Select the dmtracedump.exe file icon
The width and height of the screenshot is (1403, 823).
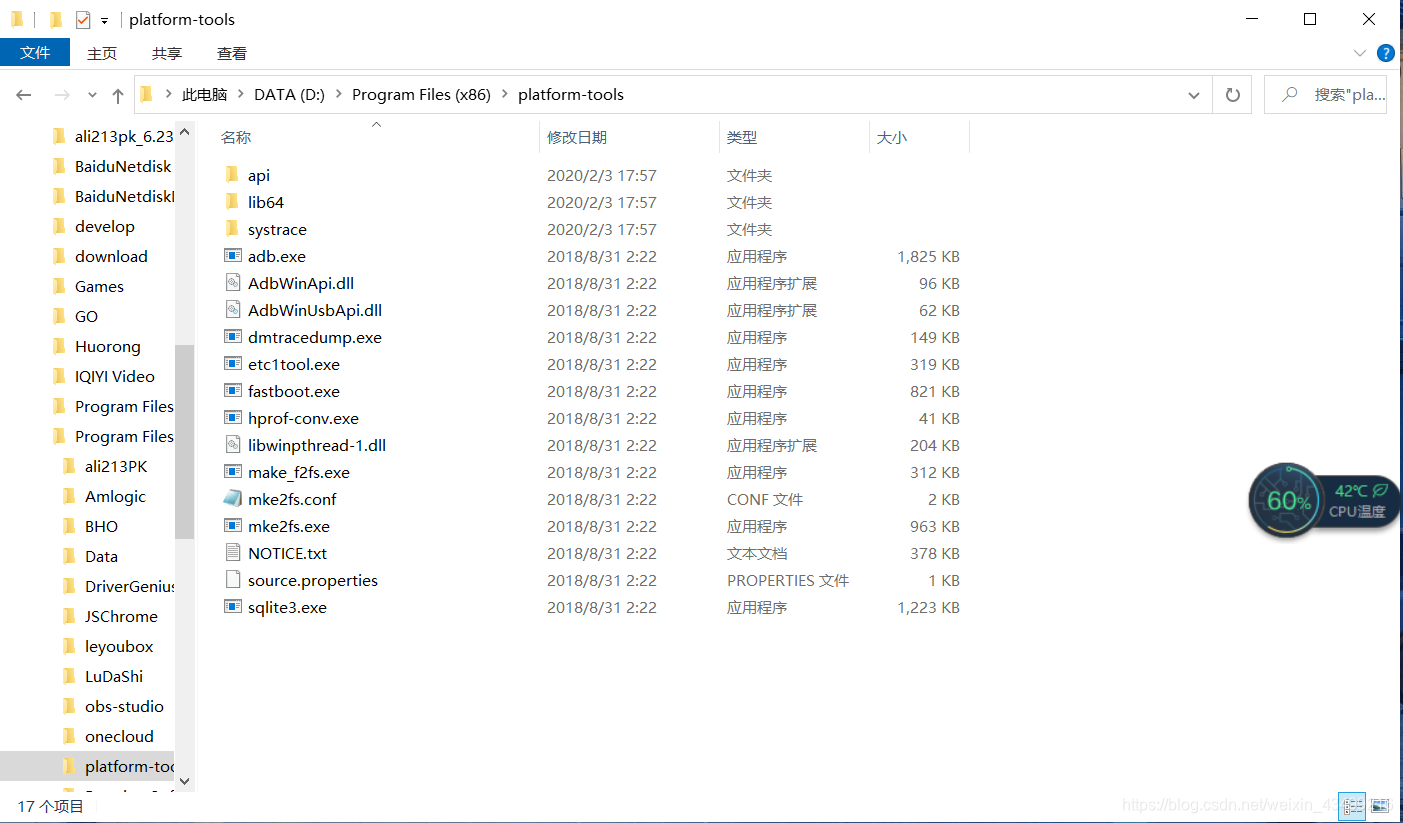pos(232,337)
